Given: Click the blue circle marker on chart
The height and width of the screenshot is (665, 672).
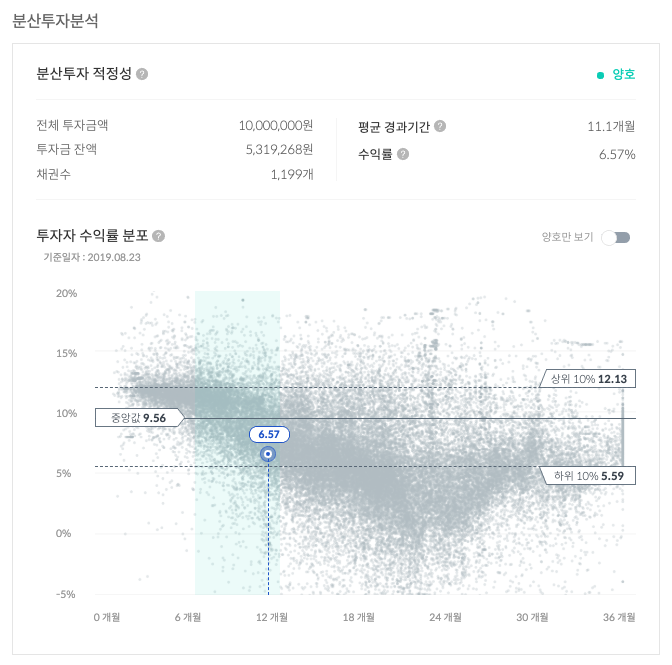Looking at the screenshot, I should 268,454.
